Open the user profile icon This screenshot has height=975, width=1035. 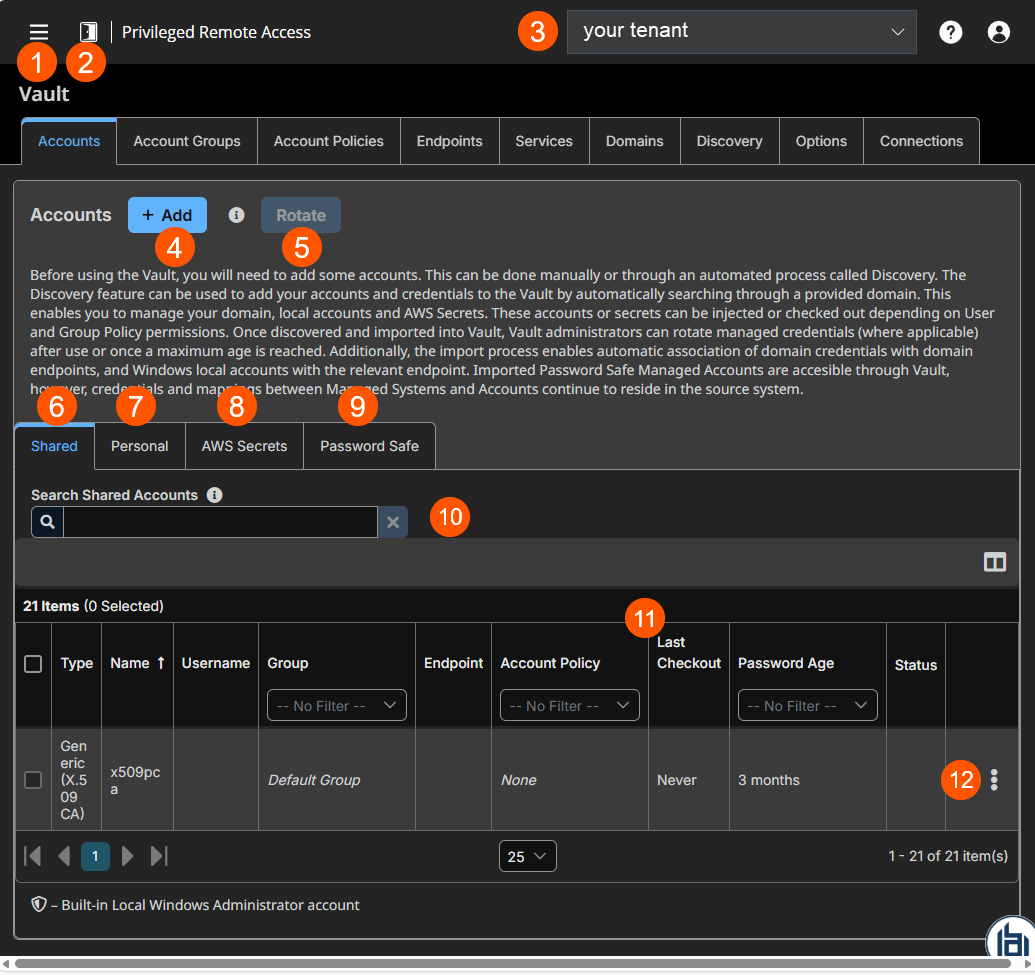998,32
